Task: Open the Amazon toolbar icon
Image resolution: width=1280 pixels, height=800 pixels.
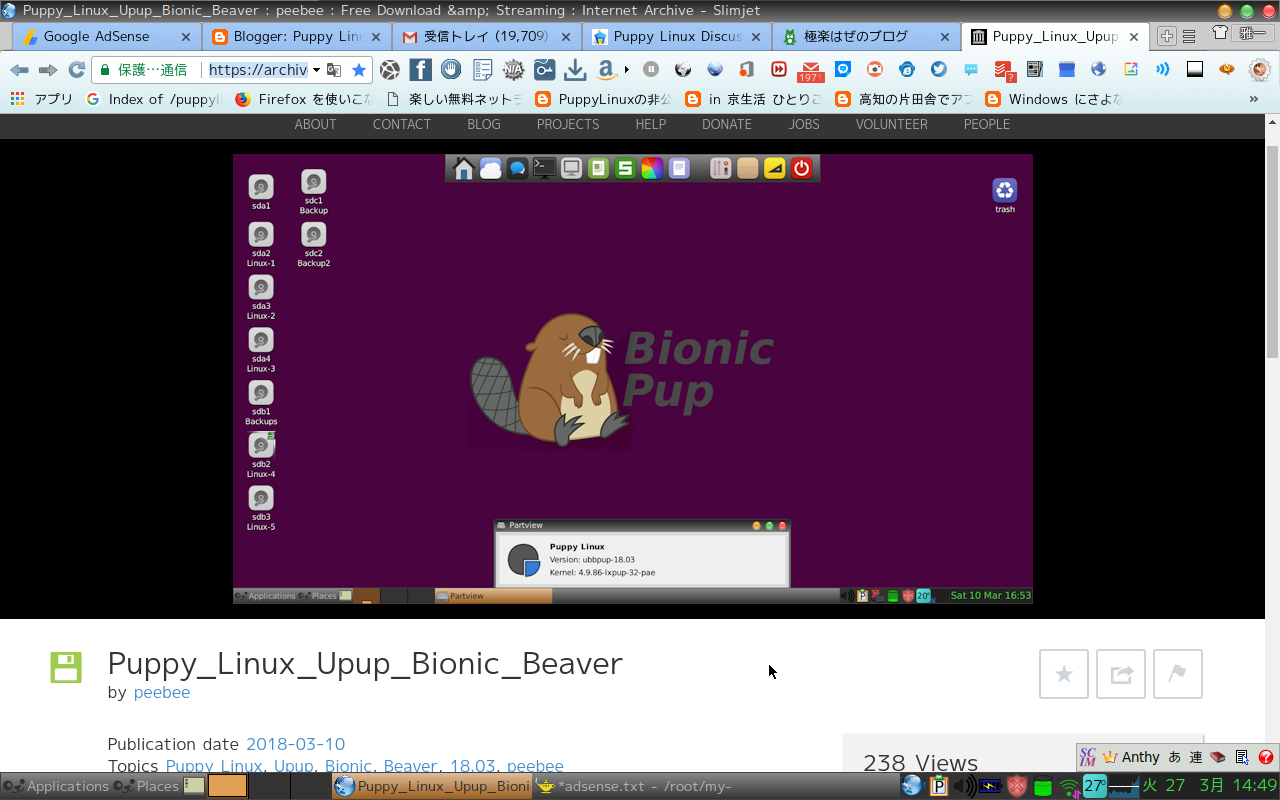Action: [x=607, y=71]
